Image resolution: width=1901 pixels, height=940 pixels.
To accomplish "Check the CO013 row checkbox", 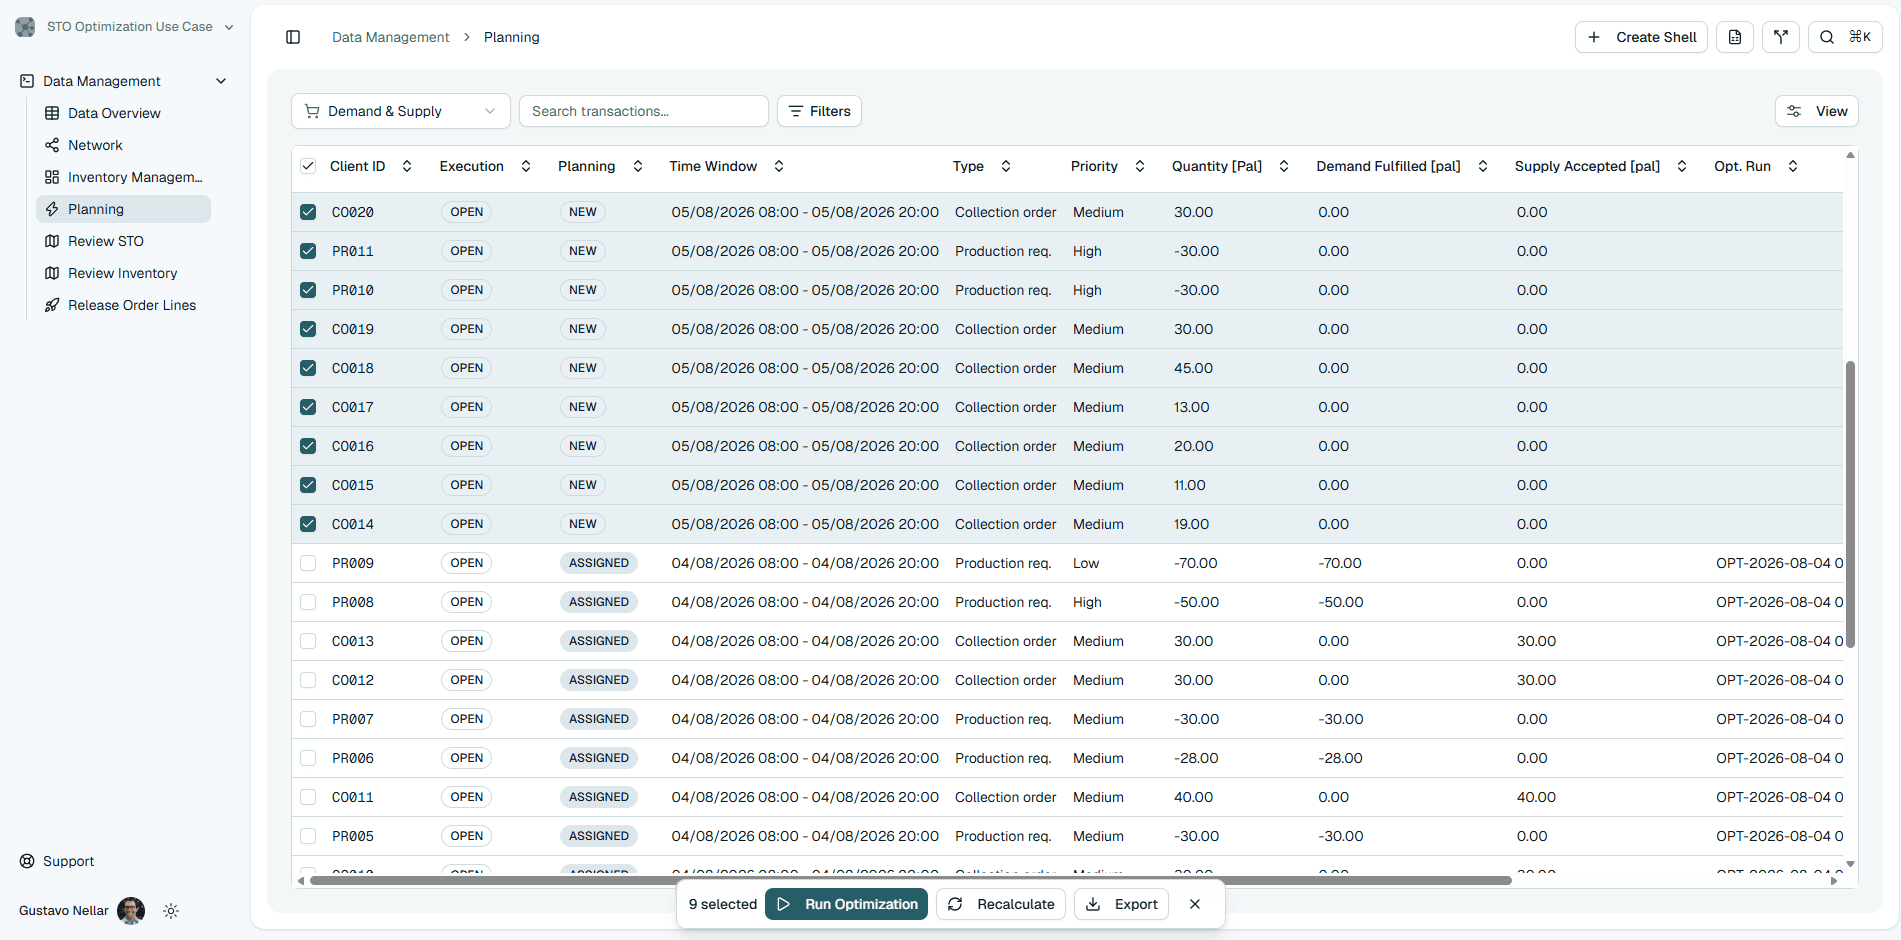I will [308, 641].
